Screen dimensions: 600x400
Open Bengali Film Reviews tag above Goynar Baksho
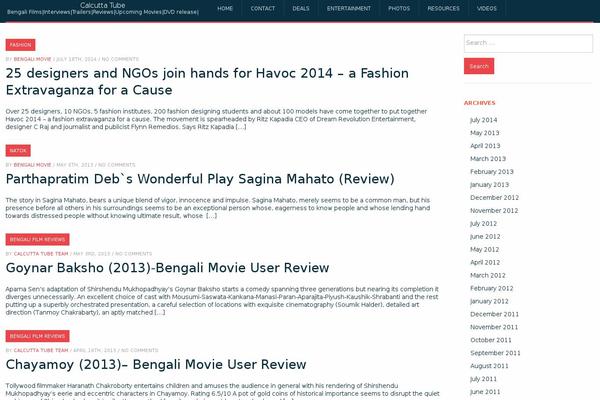click(38, 239)
